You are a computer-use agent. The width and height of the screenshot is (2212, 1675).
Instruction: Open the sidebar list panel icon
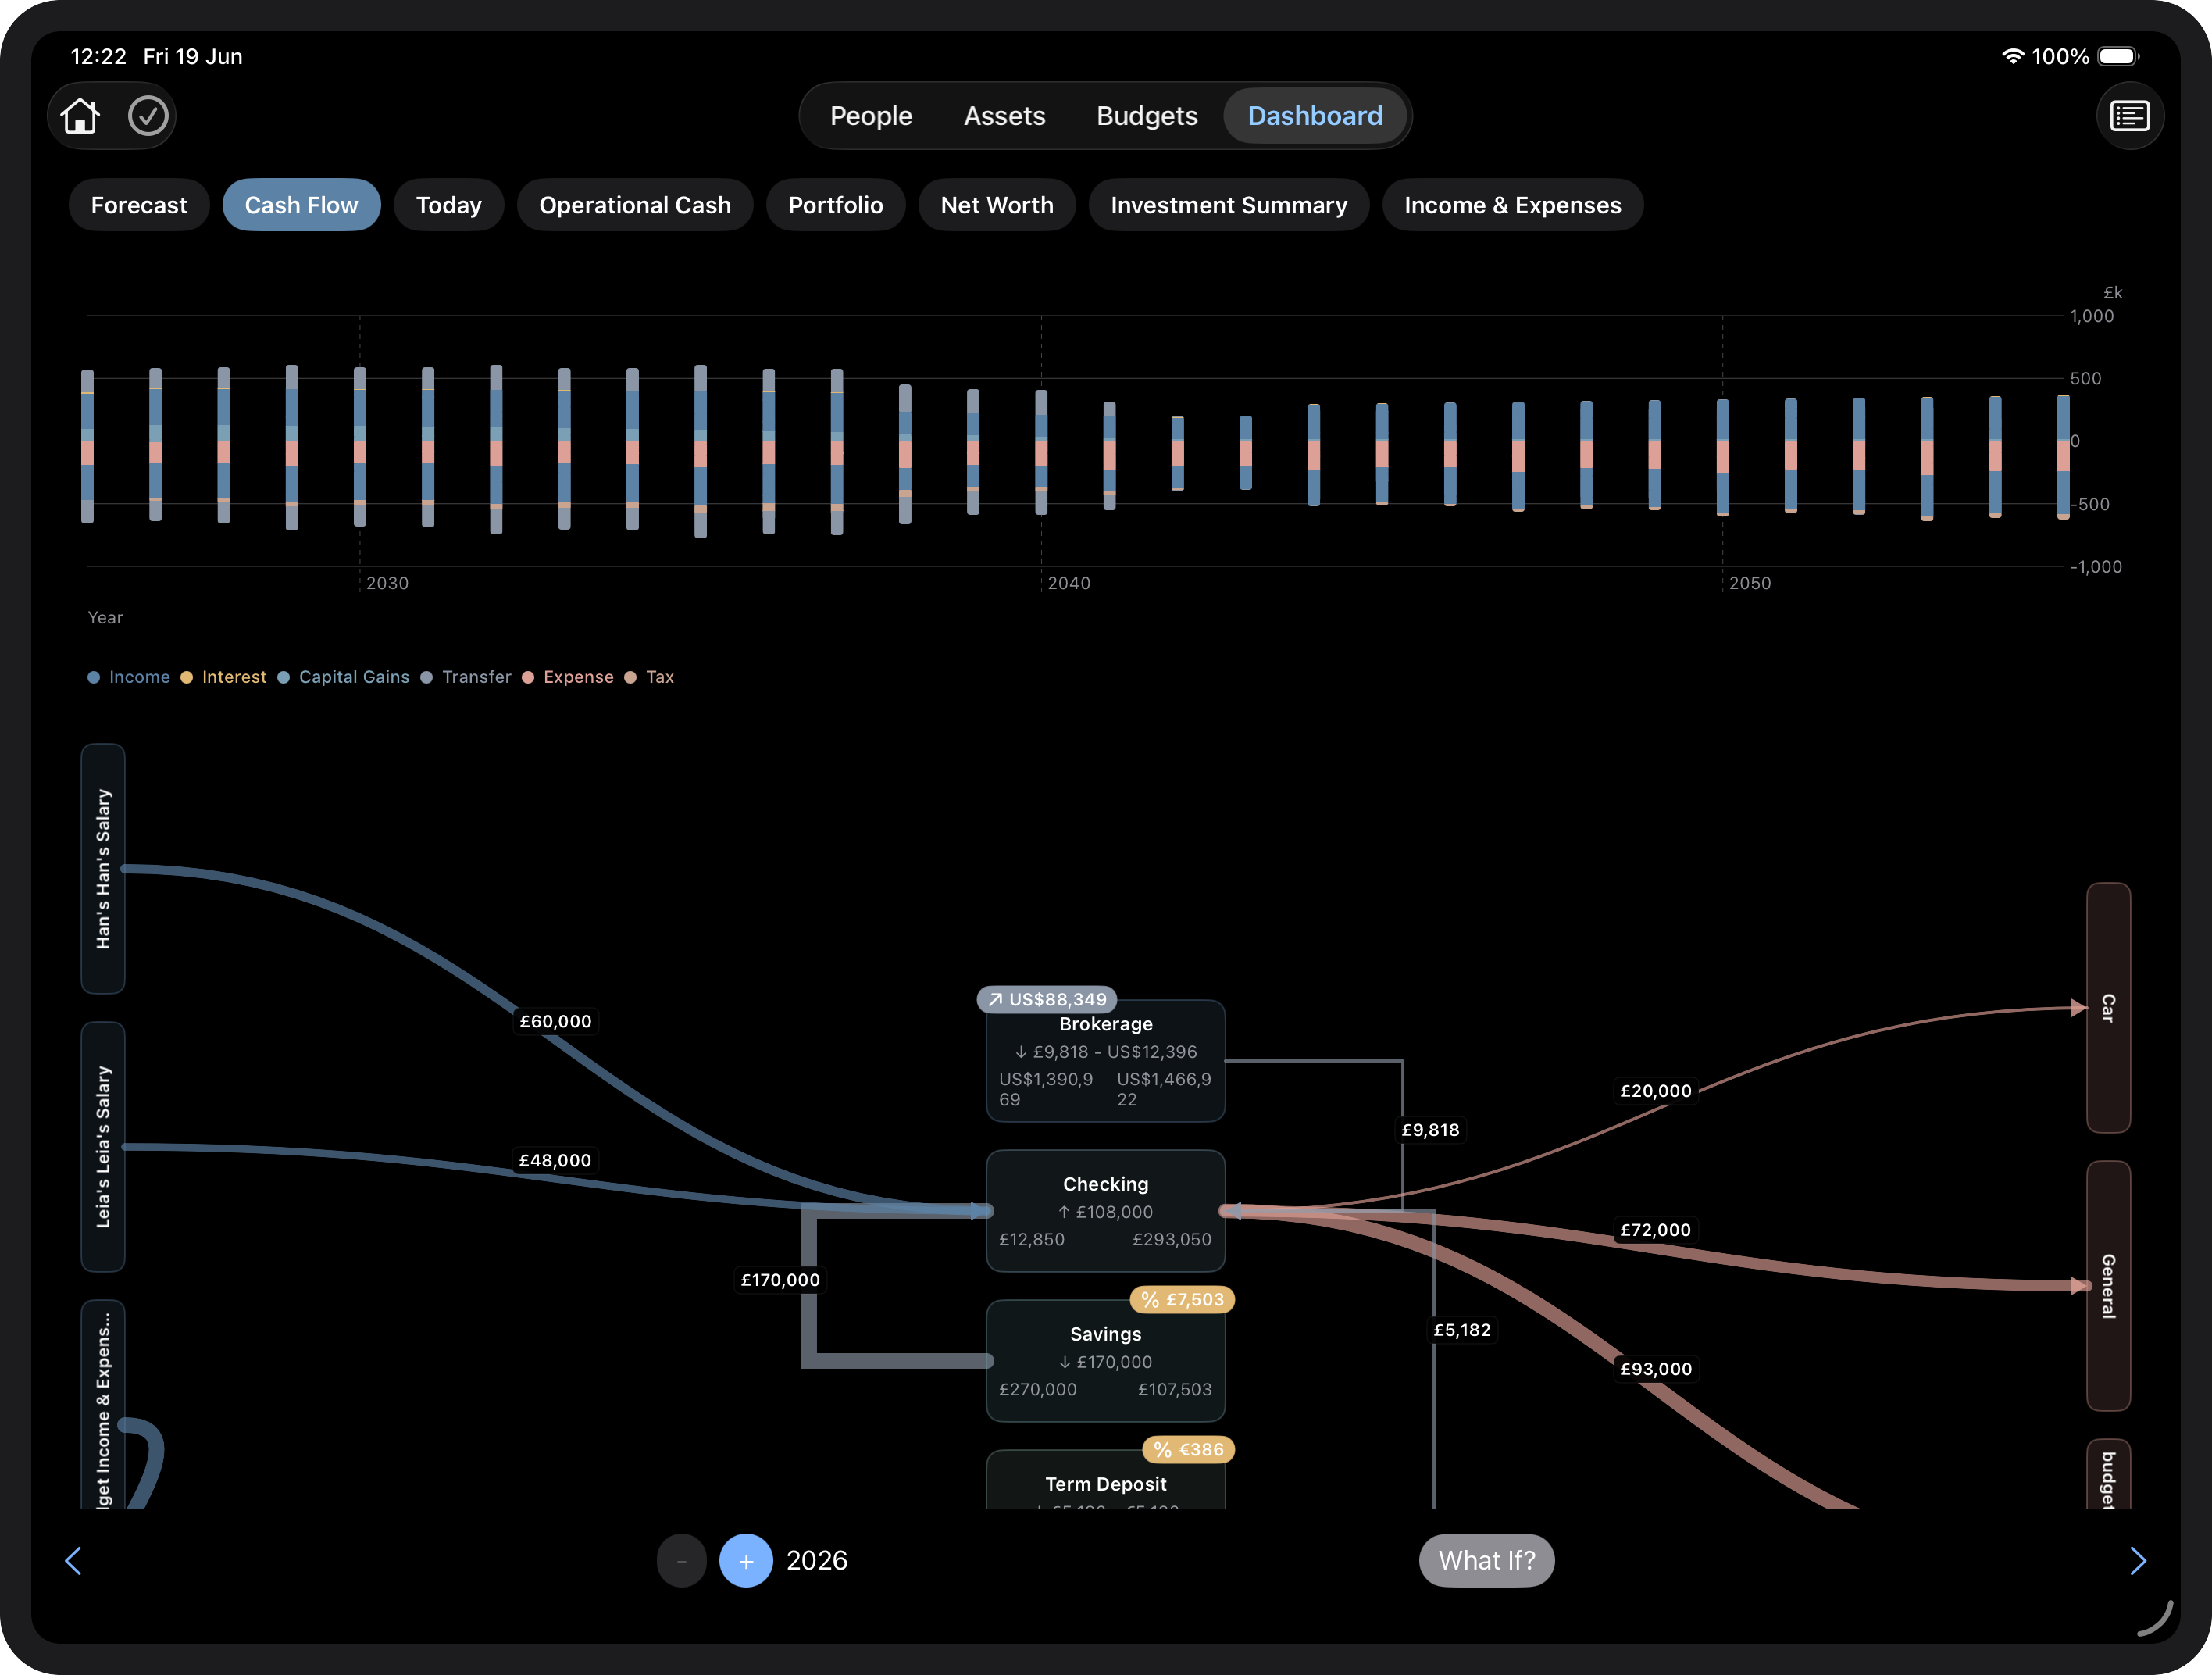click(2129, 116)
